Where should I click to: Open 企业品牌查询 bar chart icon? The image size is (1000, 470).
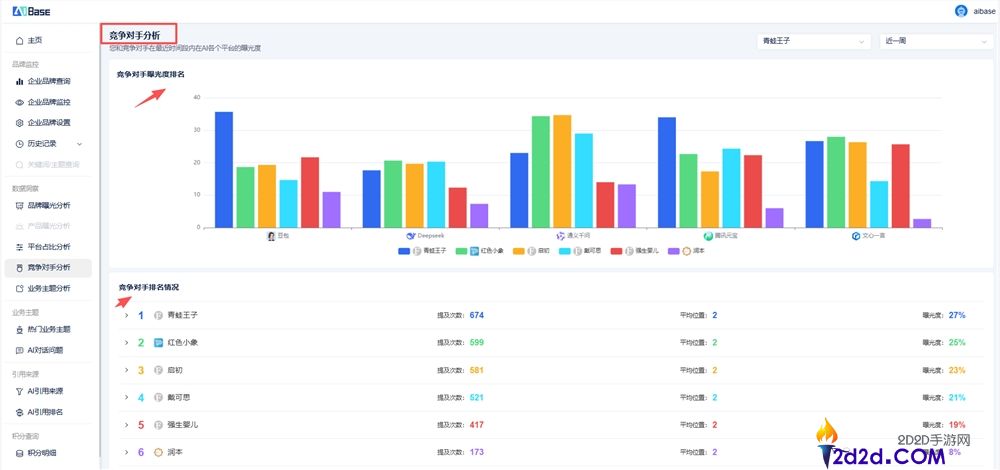pos(19,81)
